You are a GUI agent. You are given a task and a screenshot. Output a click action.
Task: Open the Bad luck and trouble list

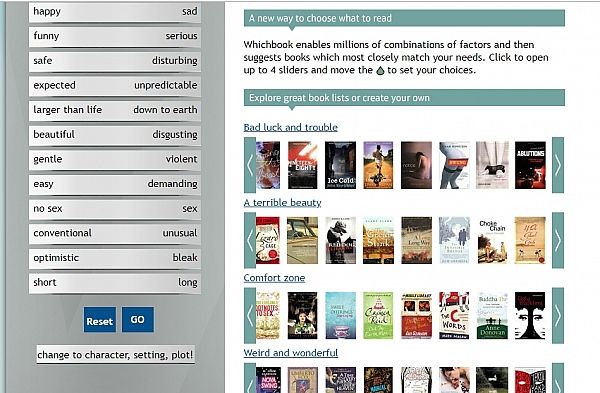click(290, 127)
